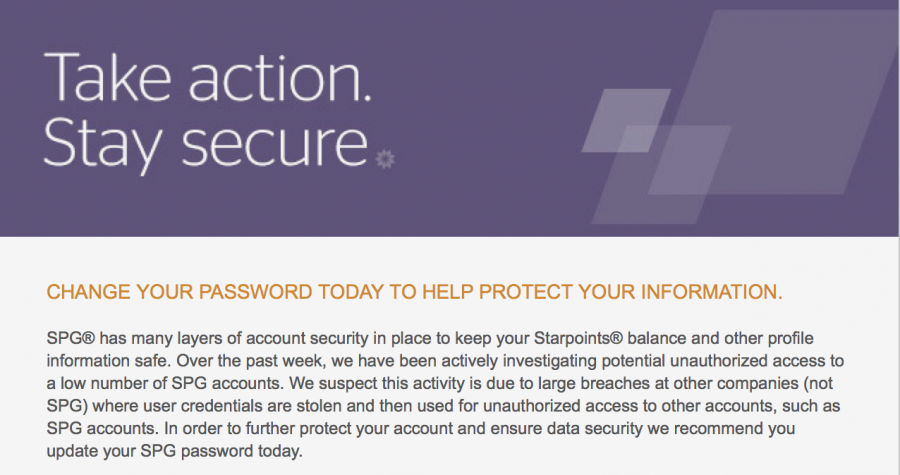Image resolution: width=900 pixels, height=475 pixels.
Task: Click the small gear icon after "secure"
Action: [384, 159]
